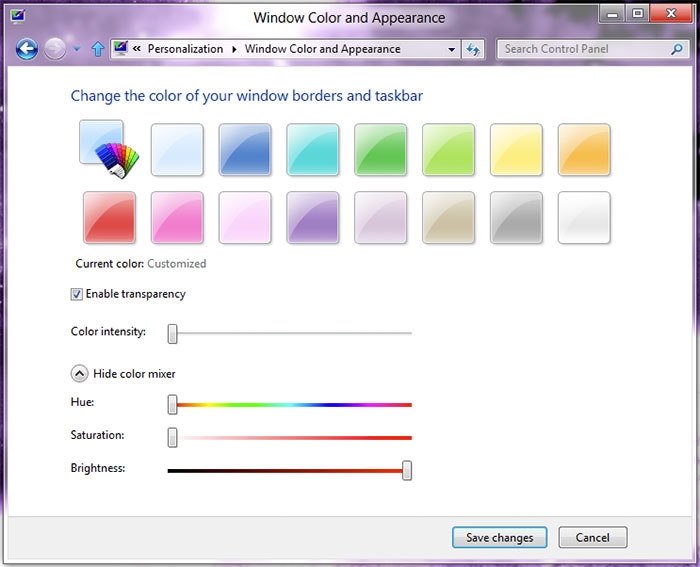Pick the pale pink swatch
The height and width of the screenshot is (567, 700).
245,217
